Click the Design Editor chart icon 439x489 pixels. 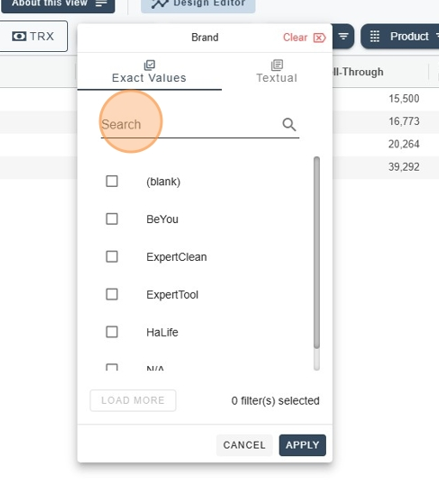click(x=160, y=4)
